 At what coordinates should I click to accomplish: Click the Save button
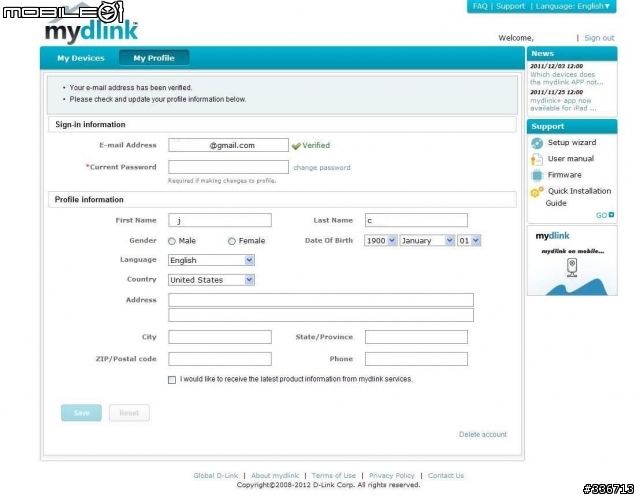click(81, 413)
